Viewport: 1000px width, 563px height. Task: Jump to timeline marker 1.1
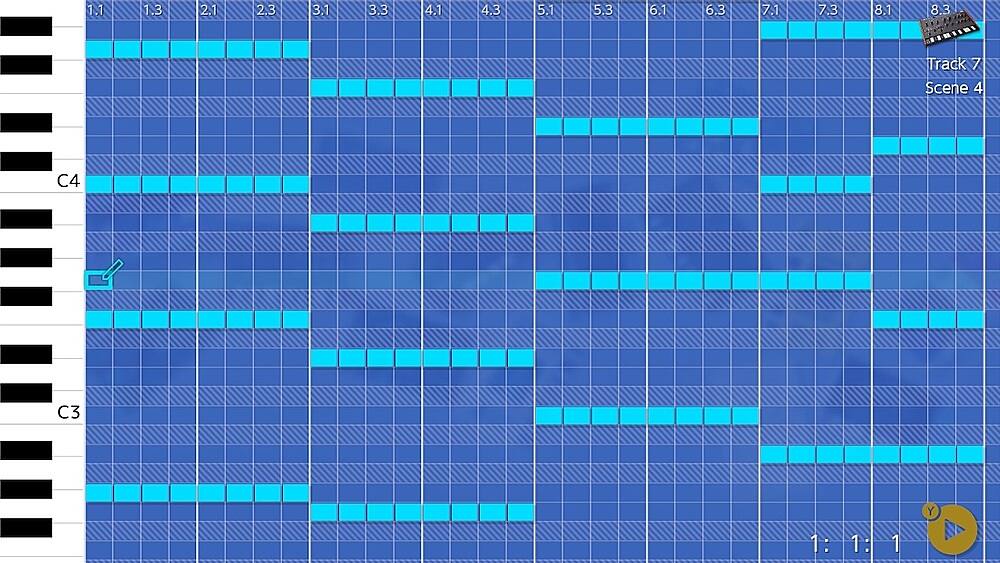tap(96, 10)
